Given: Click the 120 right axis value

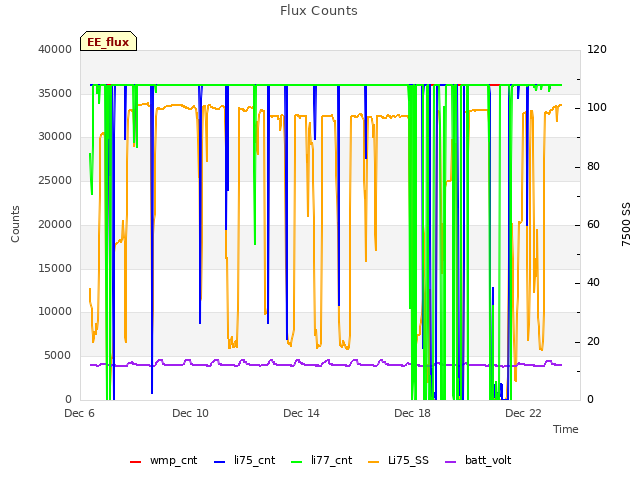Looking at the screenshot, I should 597,49.
